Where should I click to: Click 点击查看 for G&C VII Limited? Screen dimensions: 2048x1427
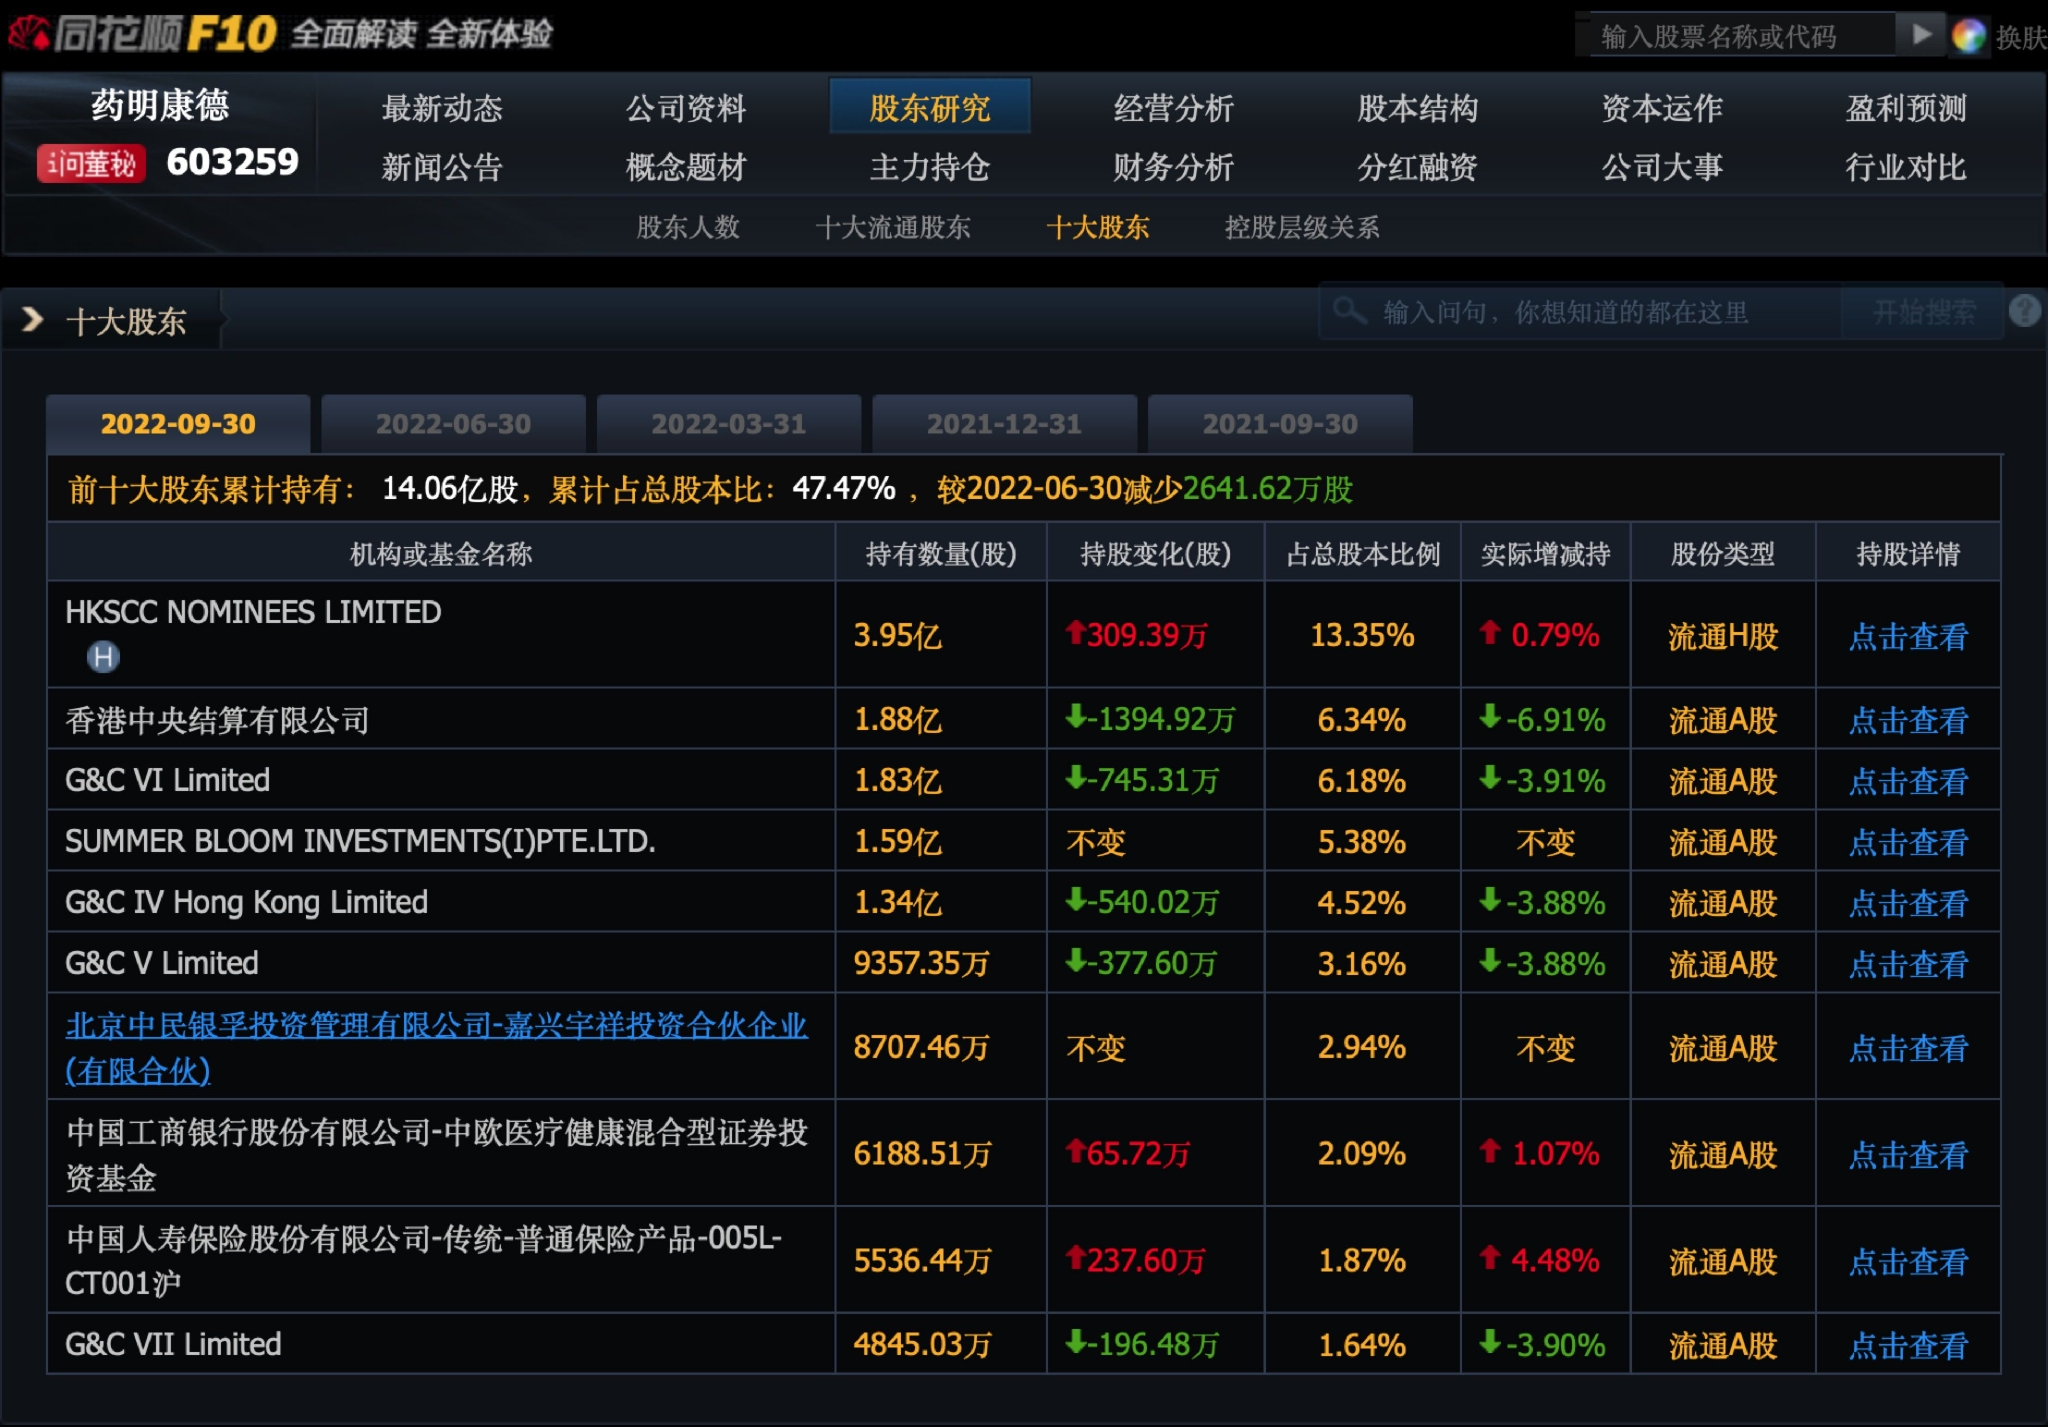[x=1908, y=1345]
